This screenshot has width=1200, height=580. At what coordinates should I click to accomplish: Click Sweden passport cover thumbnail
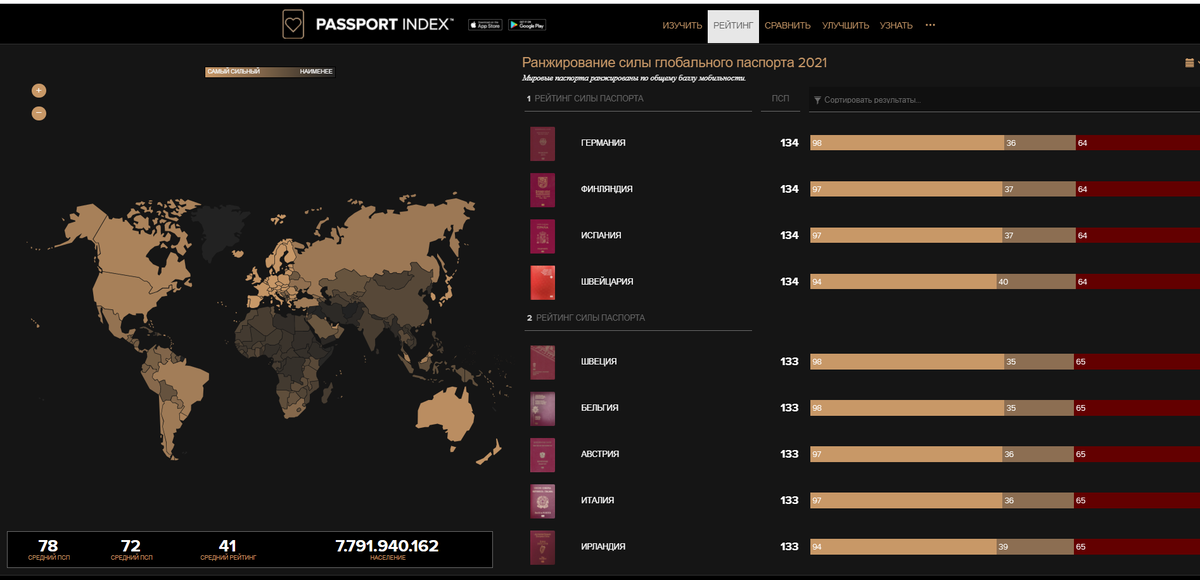point(542,362)
